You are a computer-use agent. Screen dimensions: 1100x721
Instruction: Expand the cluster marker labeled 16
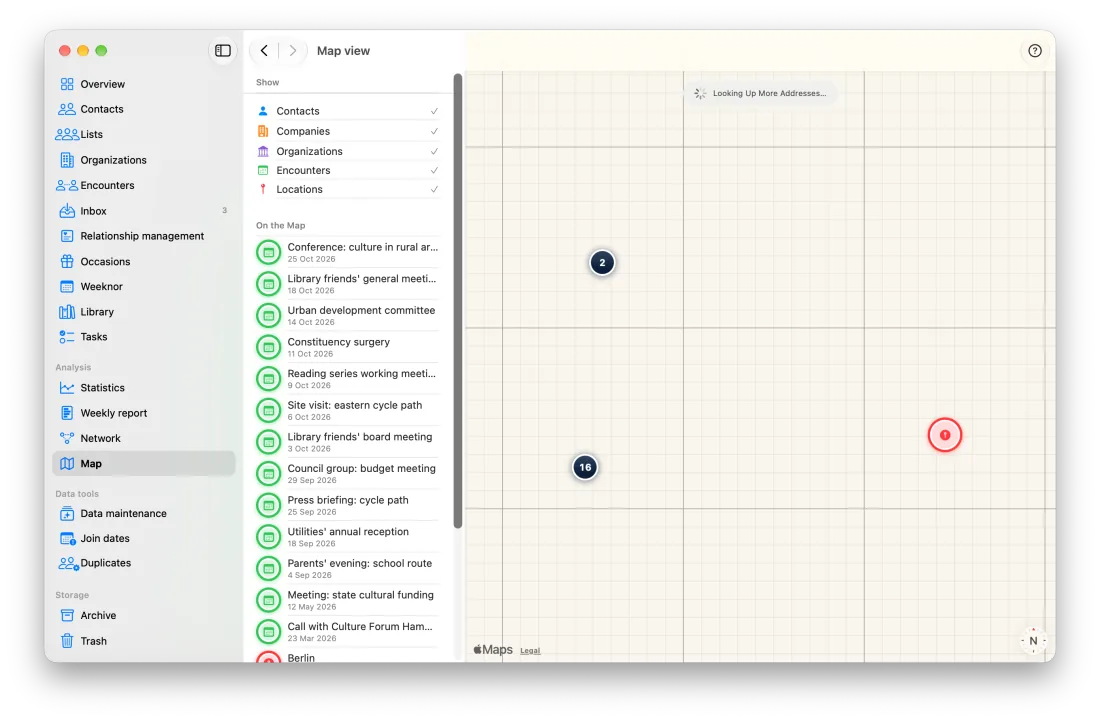[585, 467]
